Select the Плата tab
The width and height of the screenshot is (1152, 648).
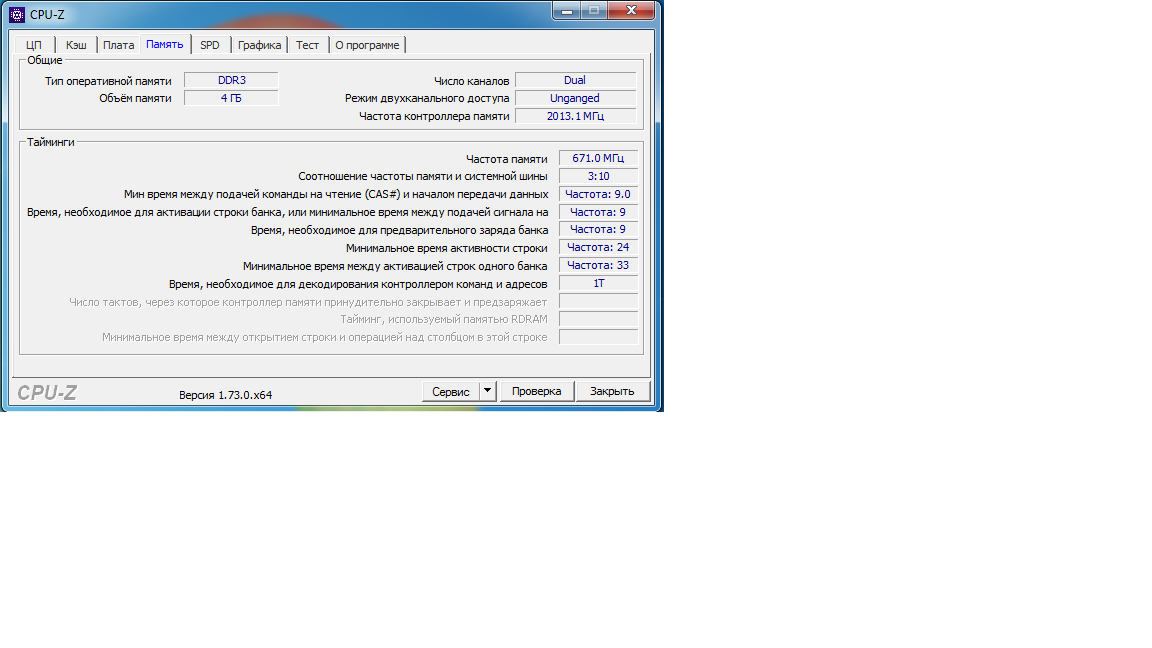(x=118, y=45)
